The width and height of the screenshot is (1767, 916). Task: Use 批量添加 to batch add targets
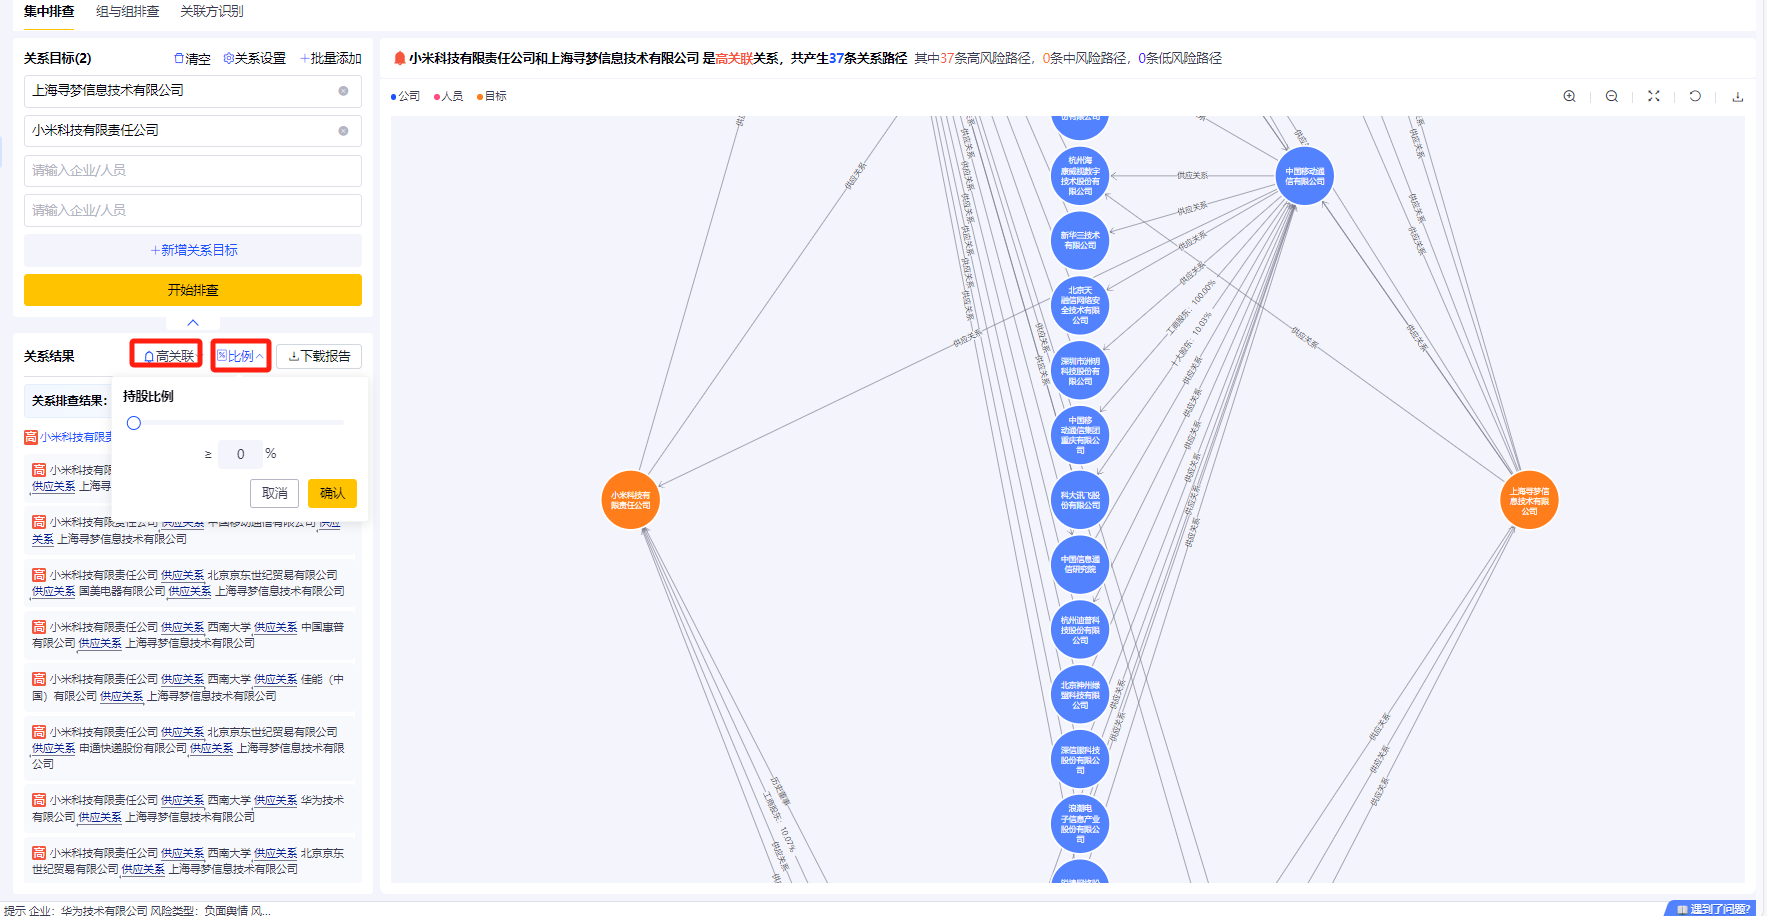pyautogui.click(x=330, y=58)
